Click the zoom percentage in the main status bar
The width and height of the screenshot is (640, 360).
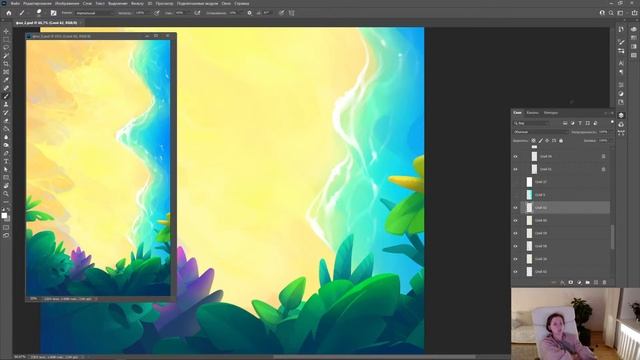(20, 357)
